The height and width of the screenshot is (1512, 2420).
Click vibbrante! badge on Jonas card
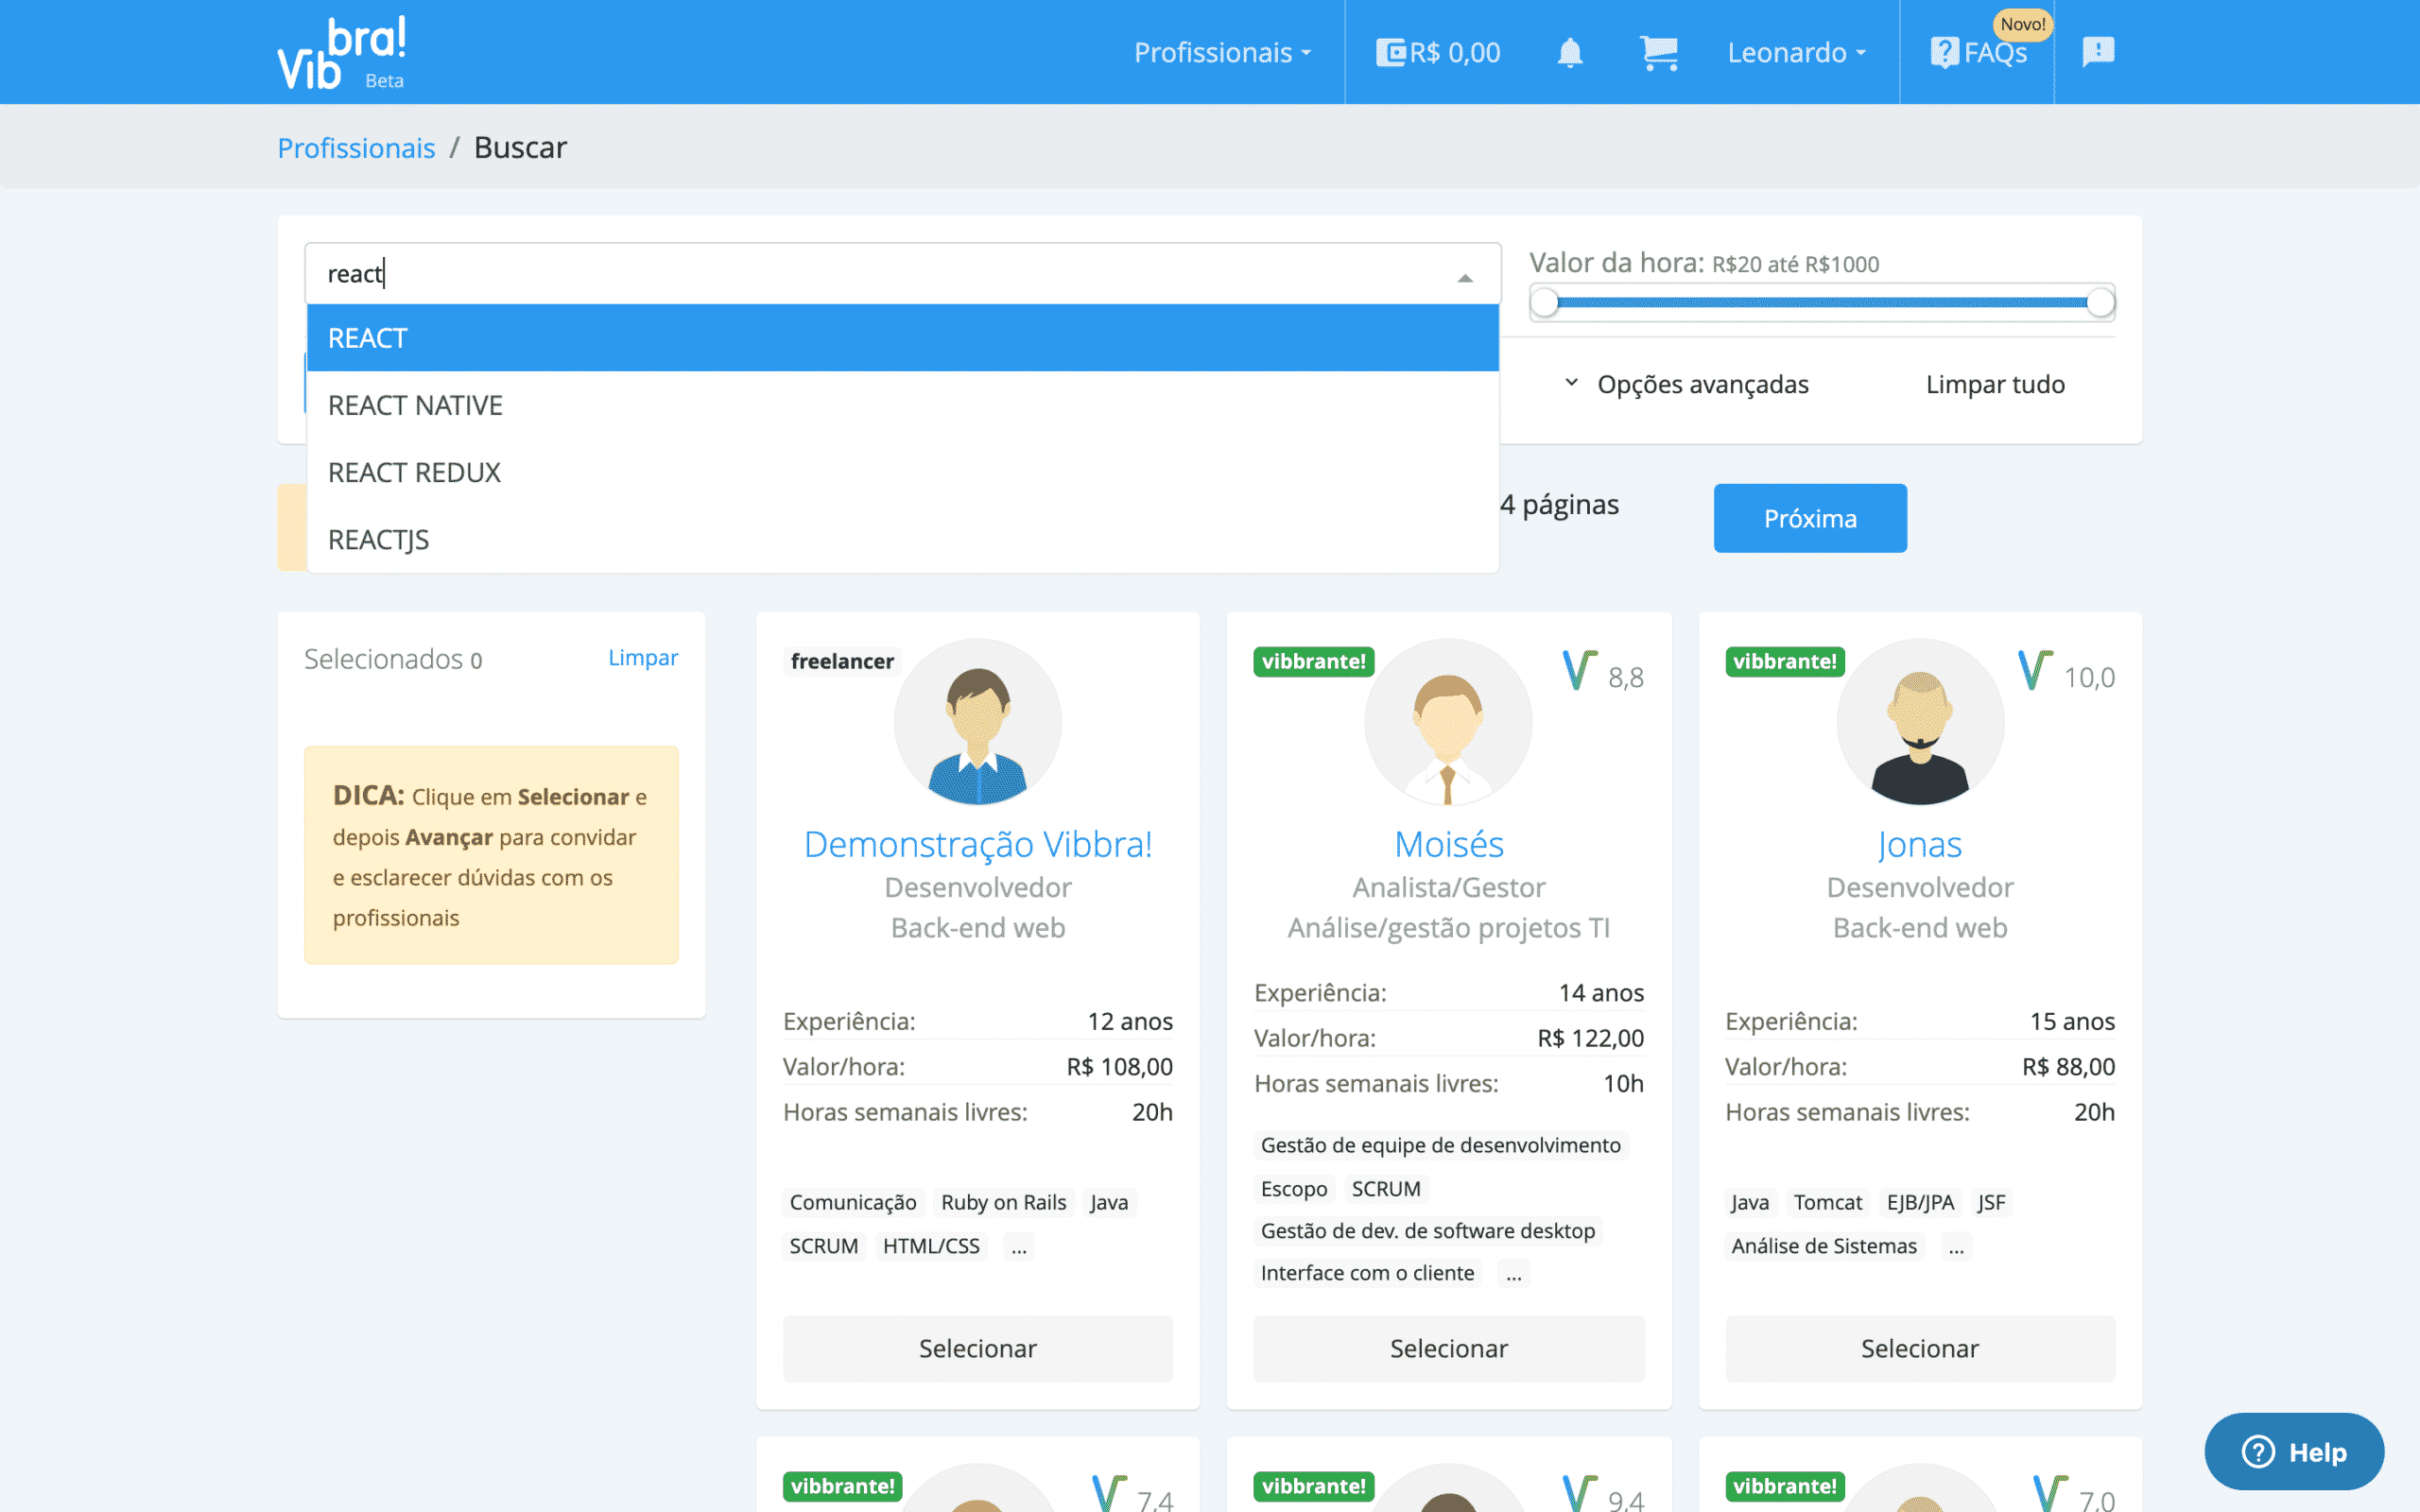[x=1785, y=661]
